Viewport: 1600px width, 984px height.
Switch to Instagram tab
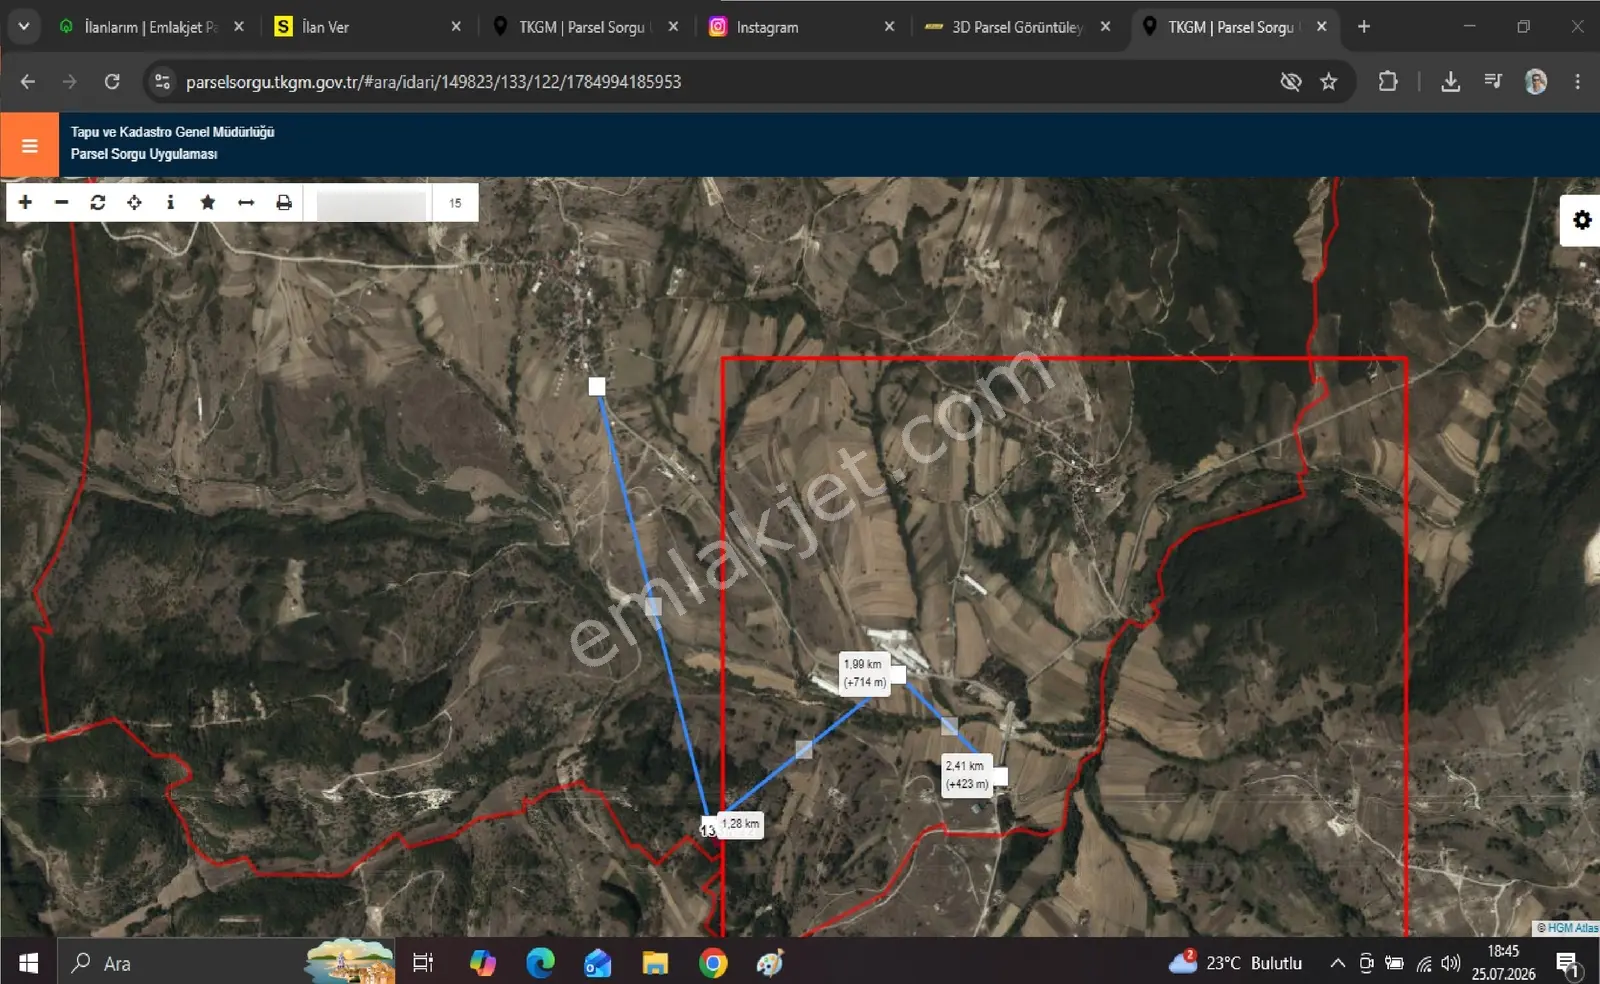801,27
